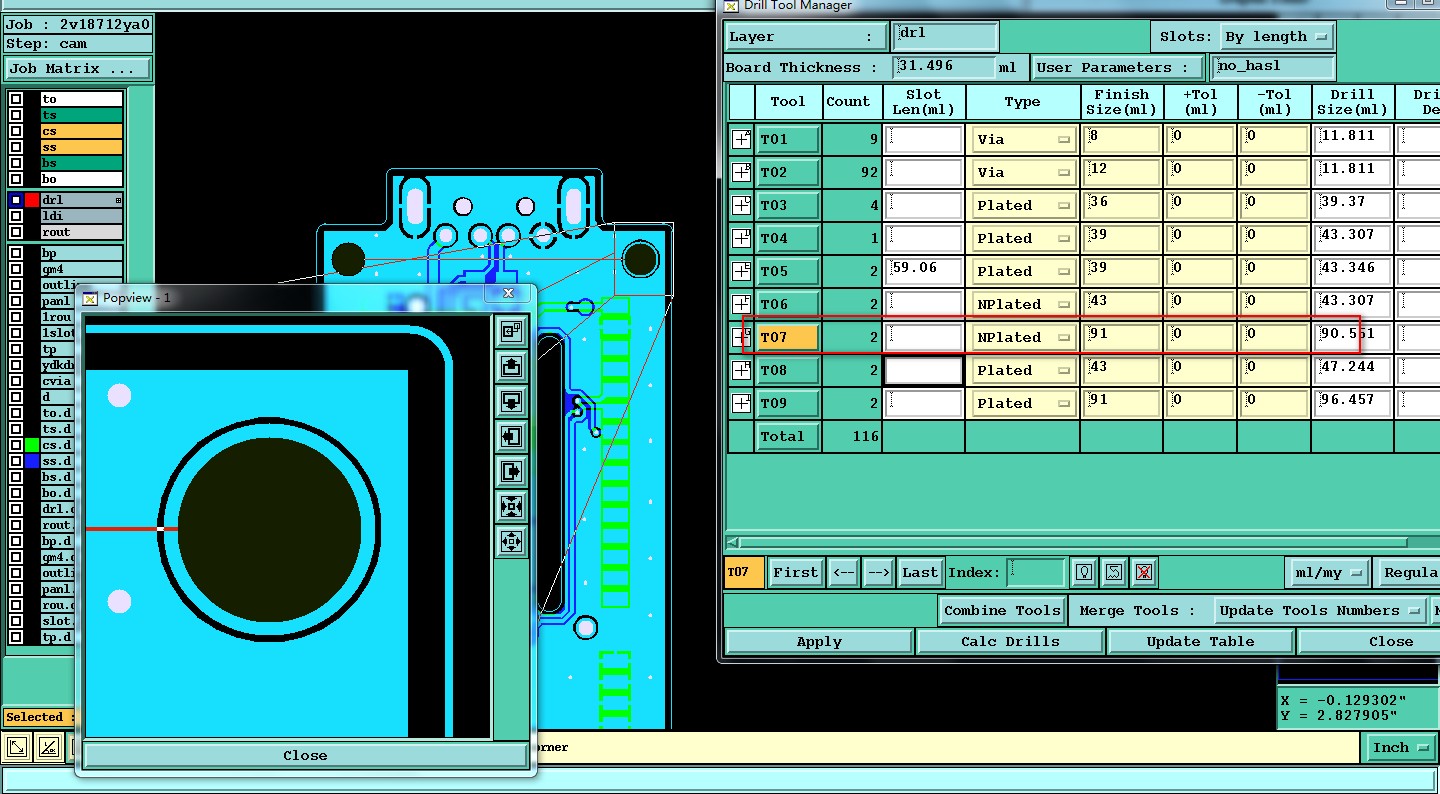
Task: Click the next tool arrow button (-->)
Action: 878,573
